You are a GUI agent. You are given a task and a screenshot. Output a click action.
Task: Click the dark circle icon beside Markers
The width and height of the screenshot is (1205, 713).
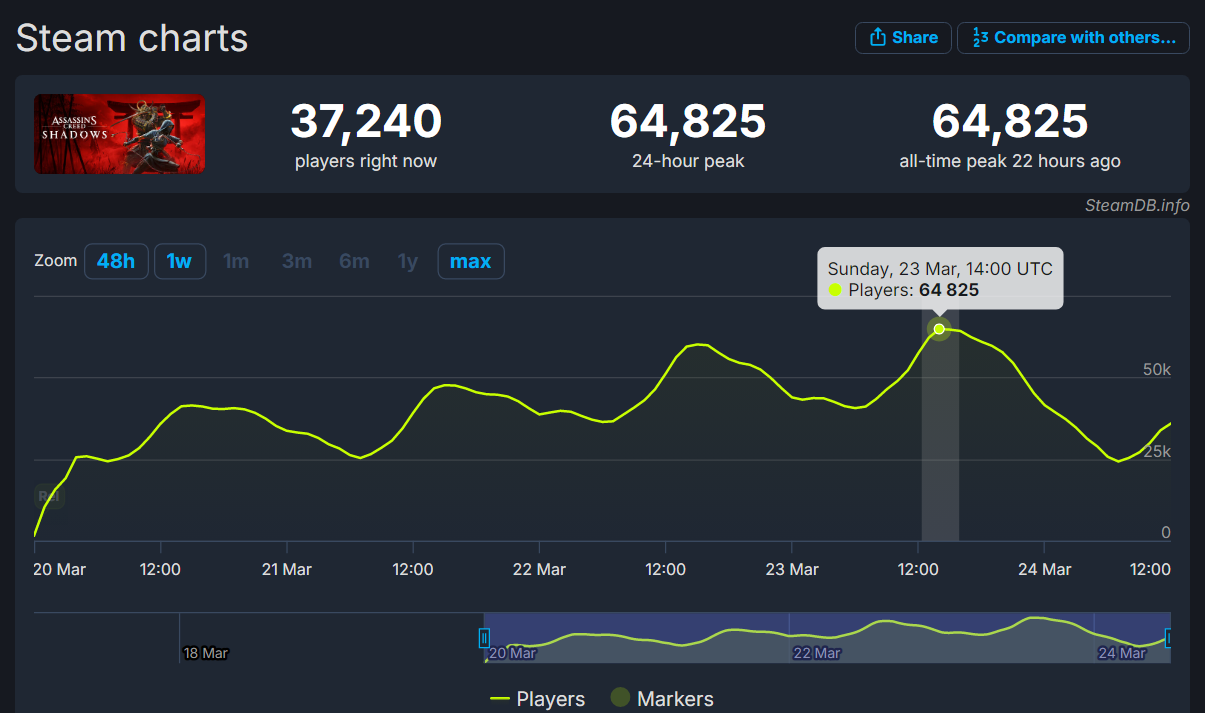point(620,698)
